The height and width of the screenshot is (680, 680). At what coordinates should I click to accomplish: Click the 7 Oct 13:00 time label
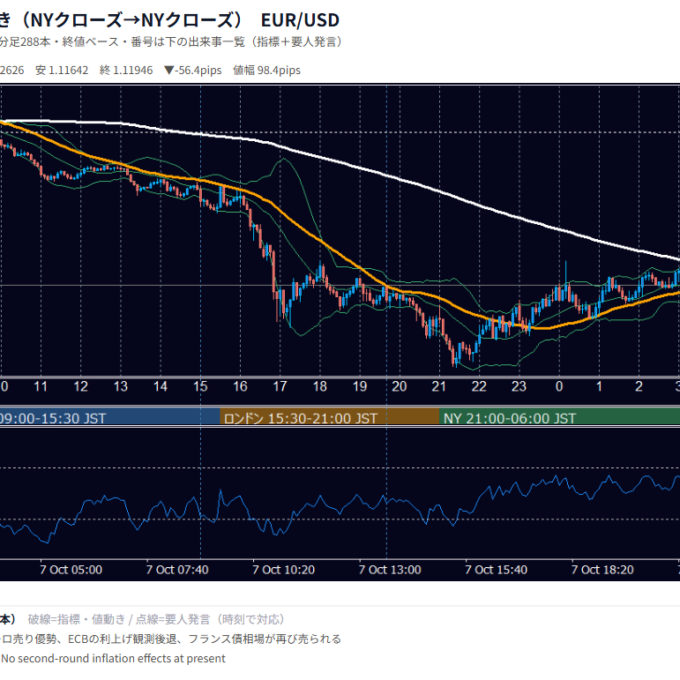click(390, 569)
